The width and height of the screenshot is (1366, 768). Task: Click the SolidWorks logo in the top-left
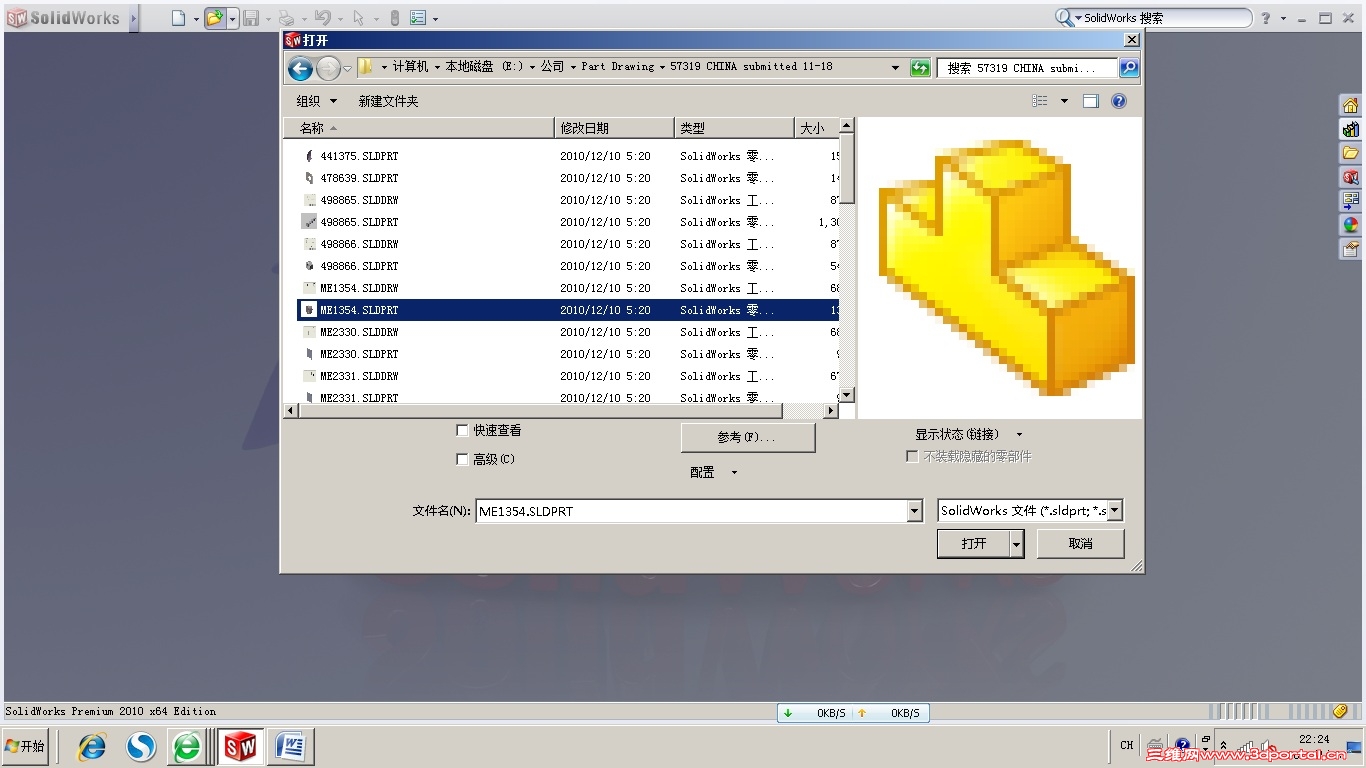62,18
